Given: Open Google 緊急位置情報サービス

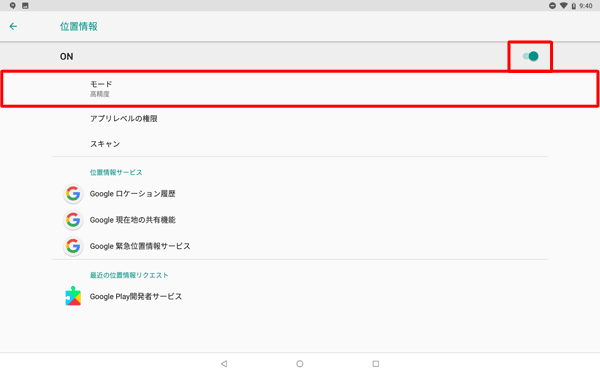Looking at the screenshot, I should click(x=300, y=246).
